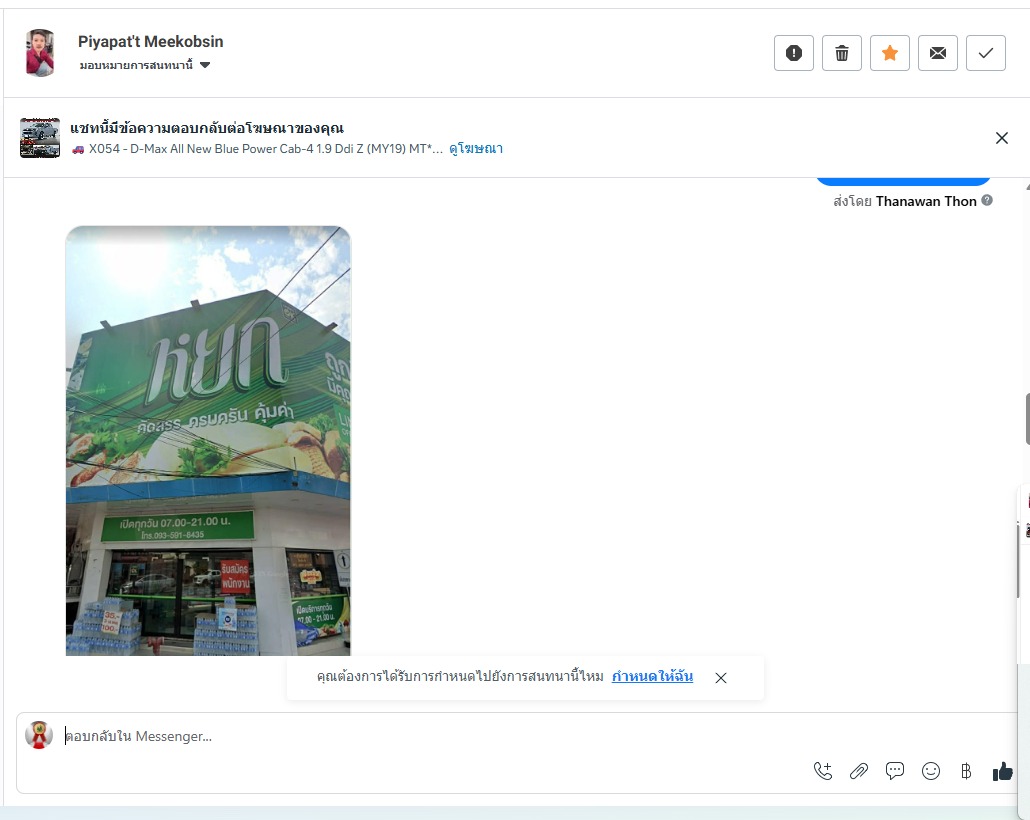Open the conversation assignment dropdown
The image size is (1030, 820).
click(145, 65)
